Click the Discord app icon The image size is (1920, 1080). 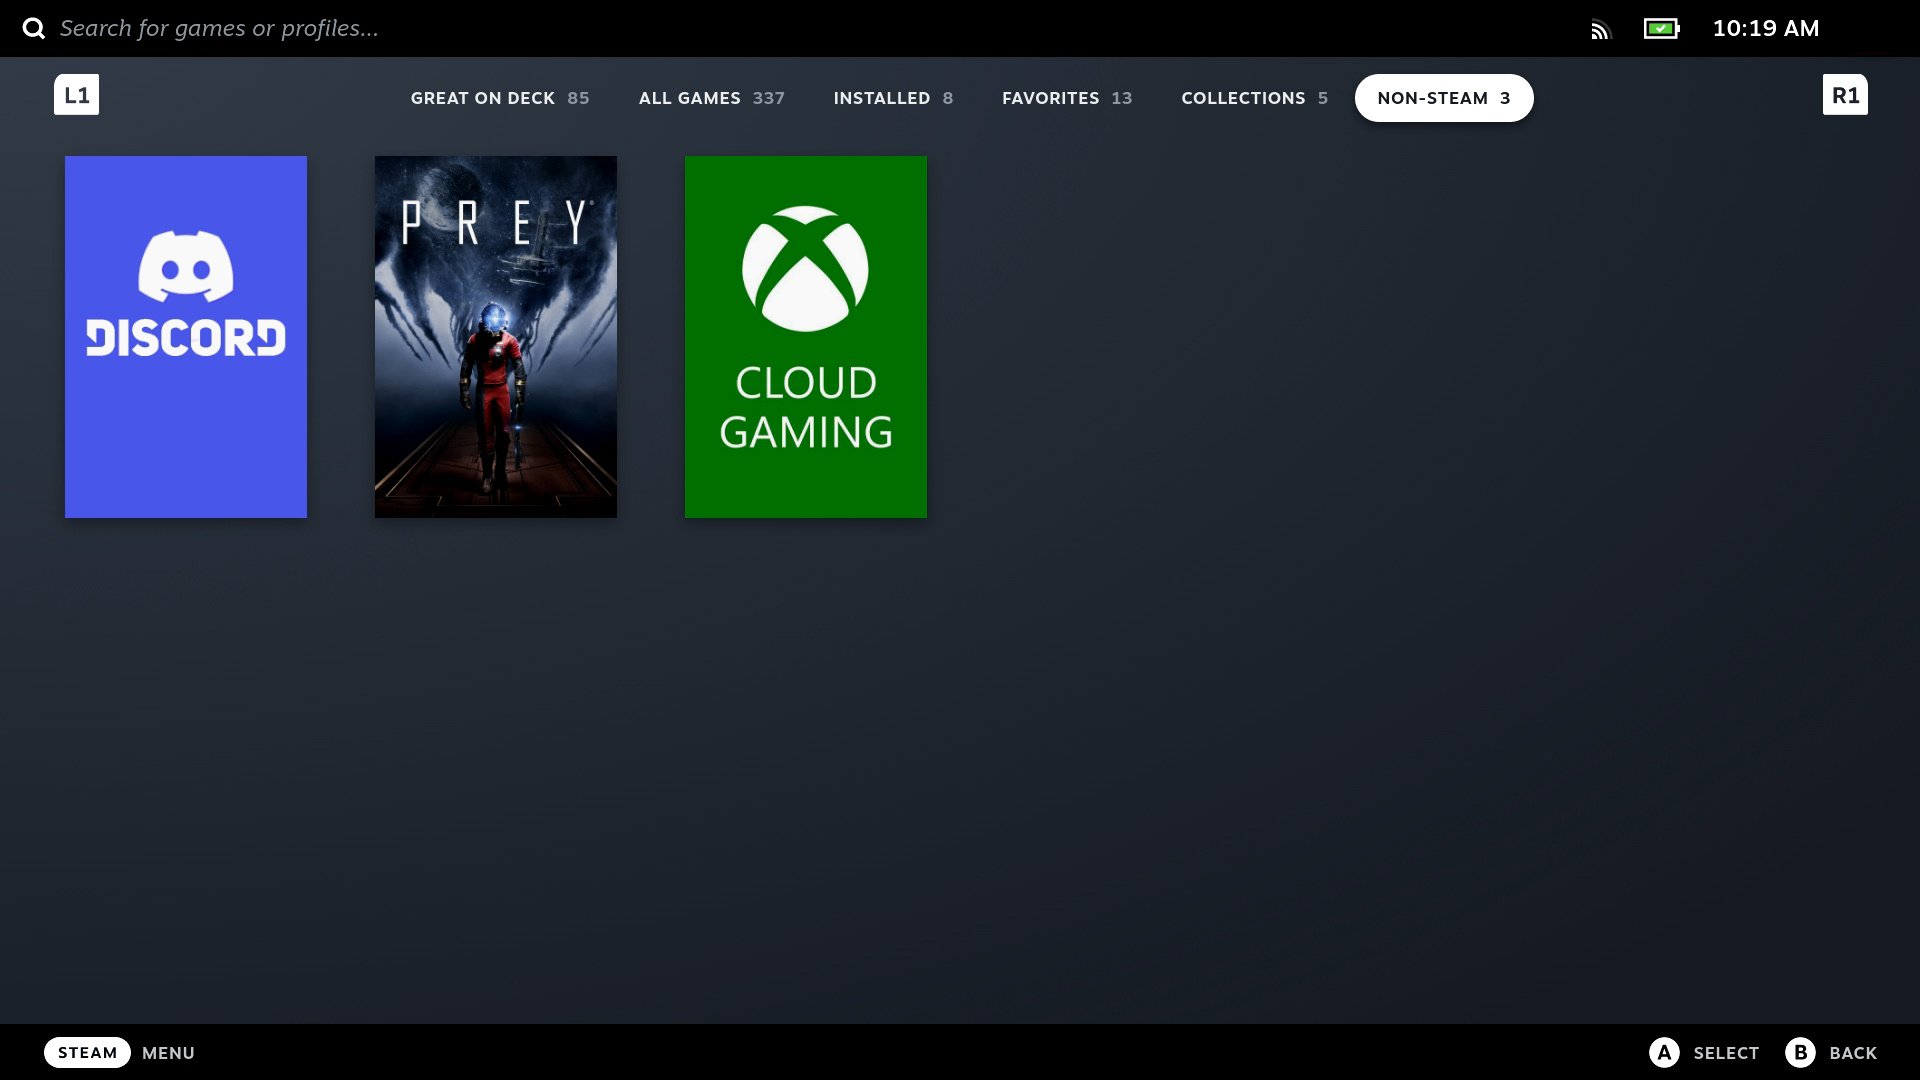point(186,336)
